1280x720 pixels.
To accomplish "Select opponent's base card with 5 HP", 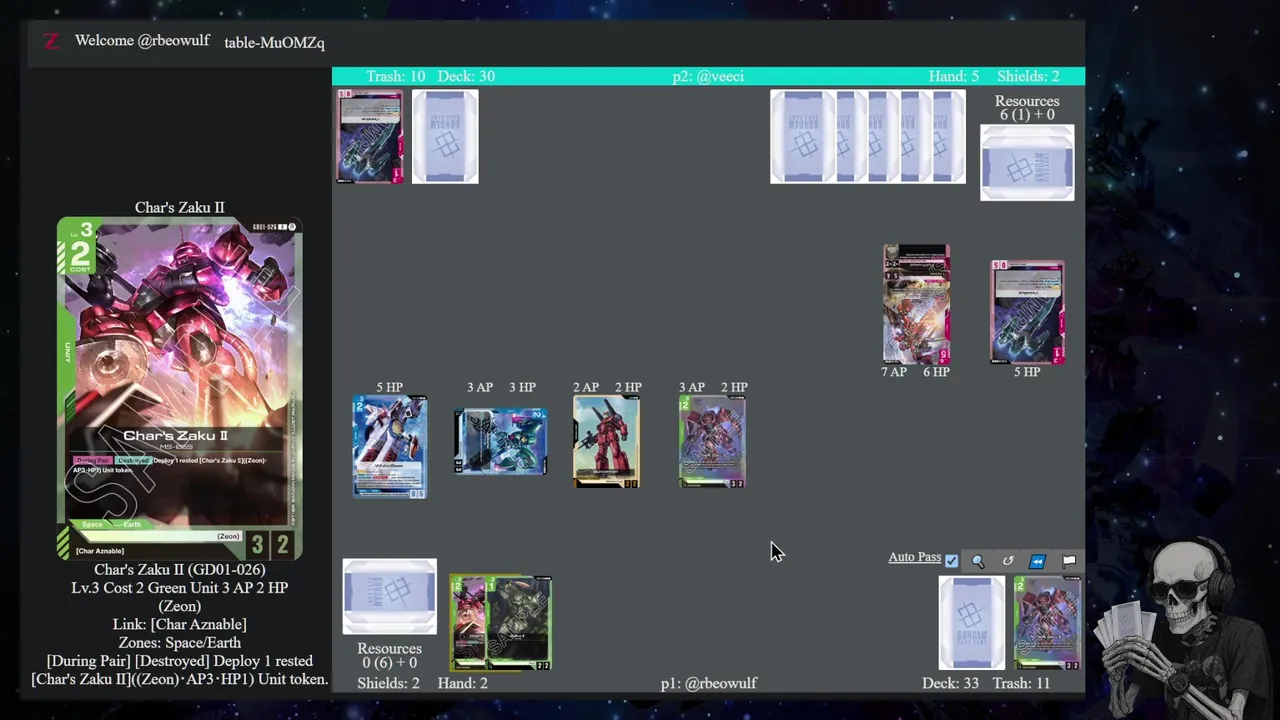I will point(1027,312).
